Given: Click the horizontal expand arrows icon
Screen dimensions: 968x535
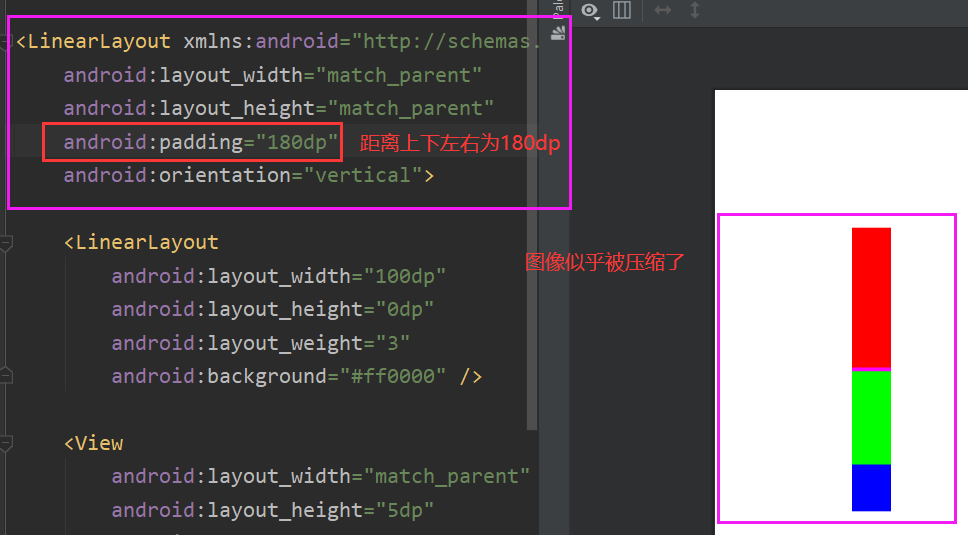Looking at the screenshot, I should [x=662, y=10].
